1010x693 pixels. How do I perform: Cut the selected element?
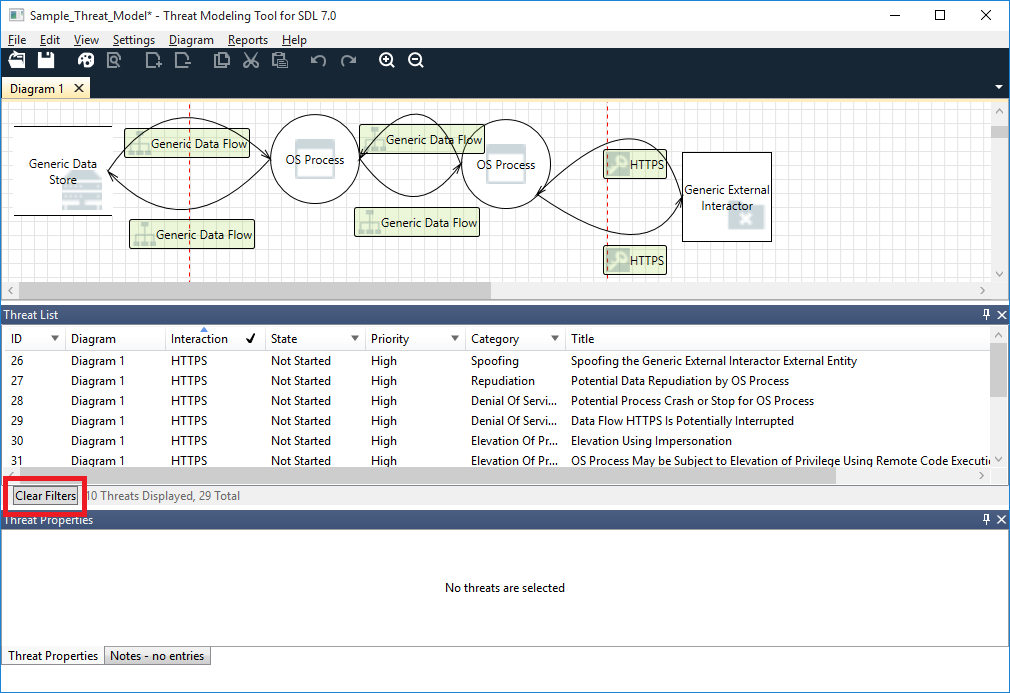click(250, 60)
